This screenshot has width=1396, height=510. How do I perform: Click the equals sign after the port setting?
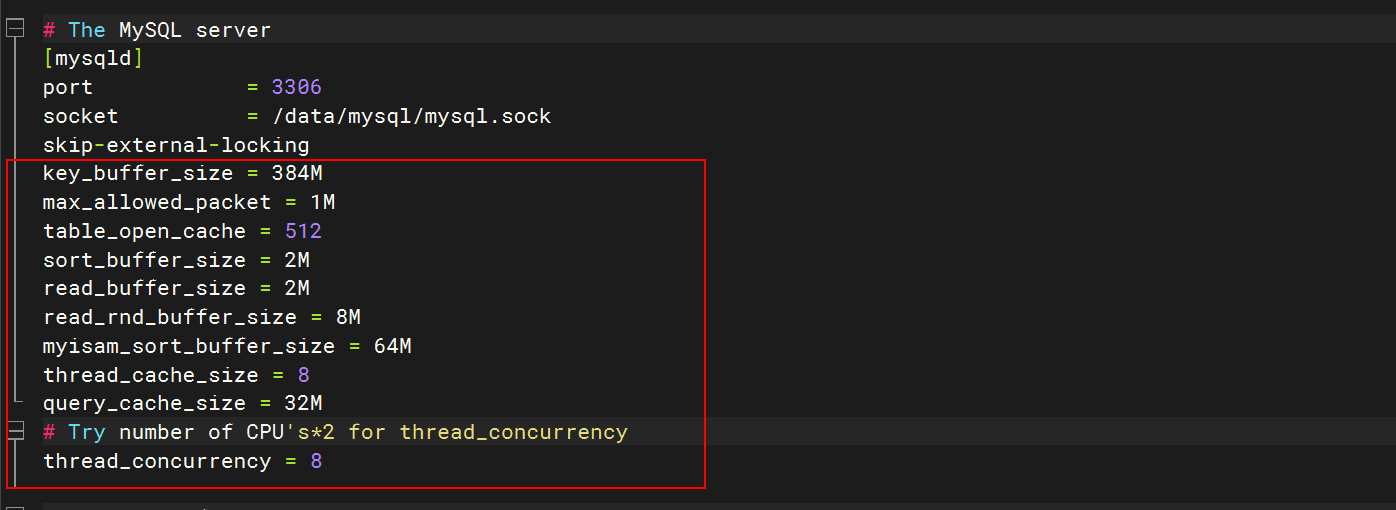pos(252,87)
